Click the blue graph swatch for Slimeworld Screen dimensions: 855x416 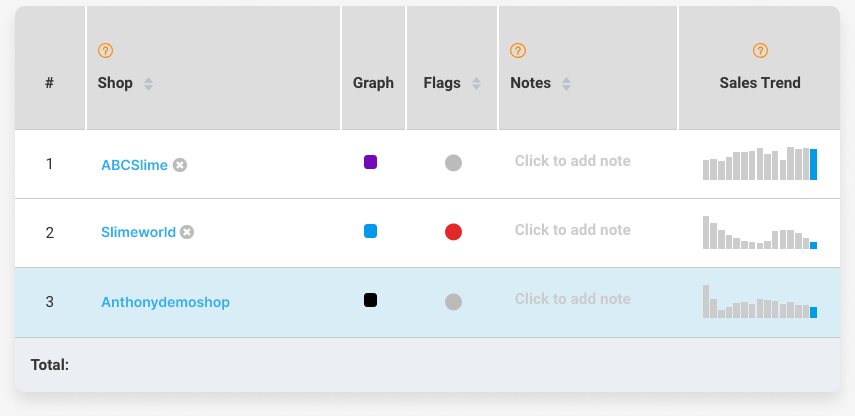[370, 231]
